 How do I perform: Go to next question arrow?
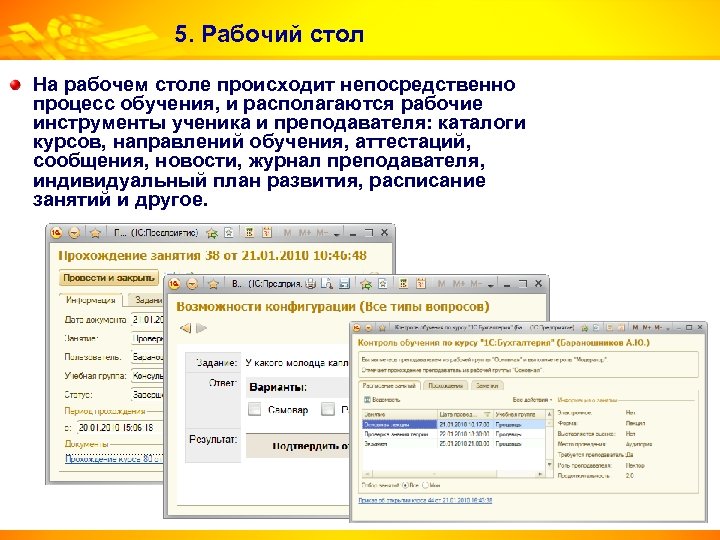[202, 328]
